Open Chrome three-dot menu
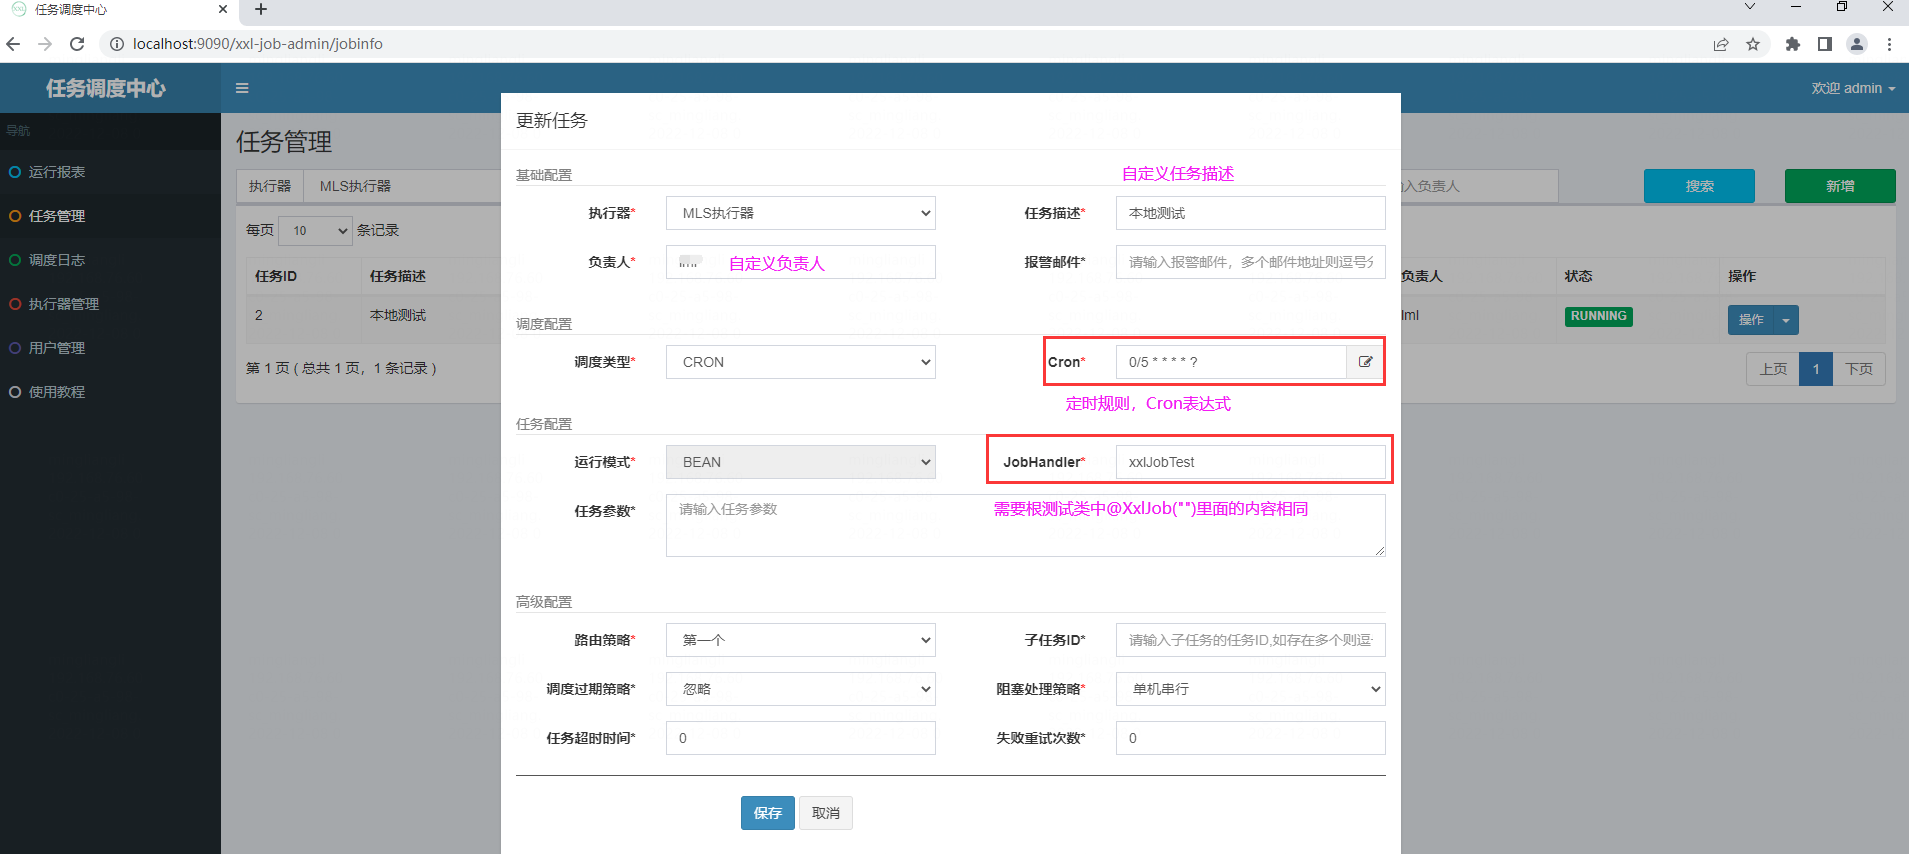 tap(1889, 44)
